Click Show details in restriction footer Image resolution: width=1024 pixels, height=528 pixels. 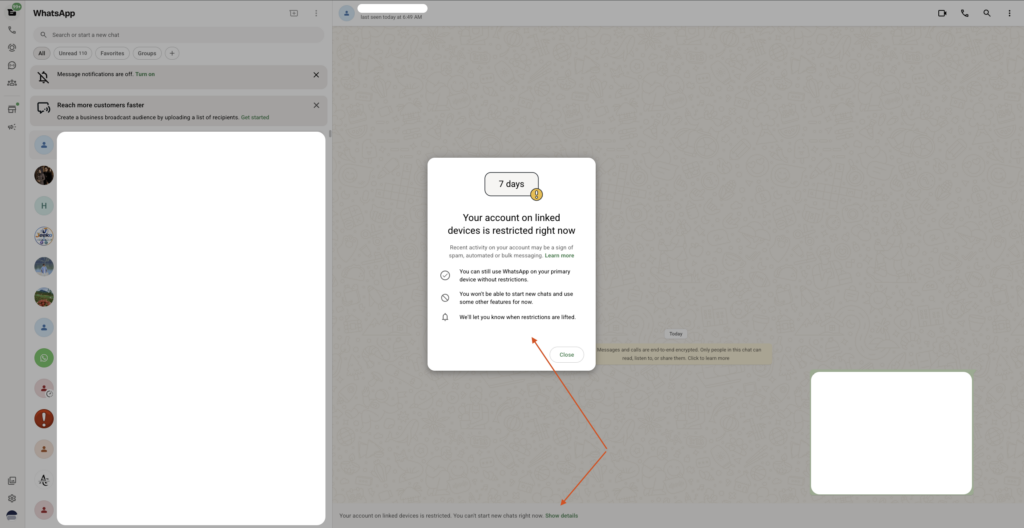[x=562, y=516]
